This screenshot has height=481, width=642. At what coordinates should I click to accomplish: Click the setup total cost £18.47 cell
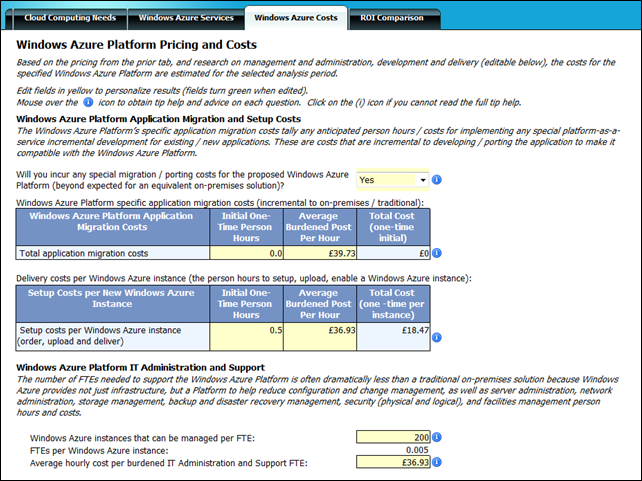pyautogui.click(x=393, y=336)
